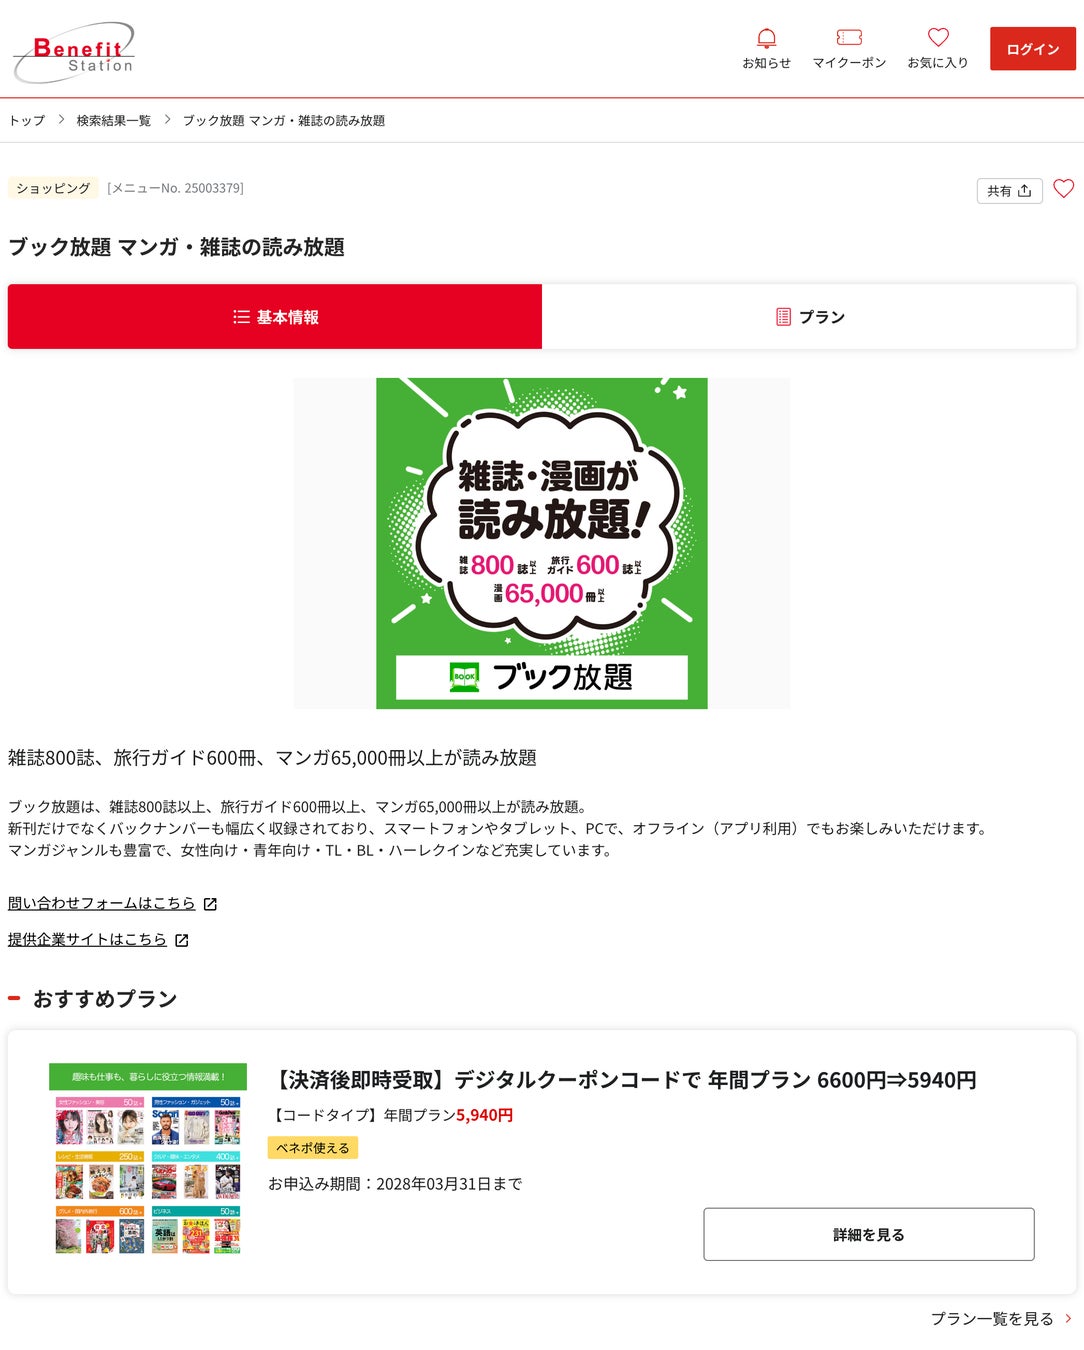Open 検索結果一覧 breadcrumb link
This screenshot has height=1350, width=1084.
click(114, 121)
